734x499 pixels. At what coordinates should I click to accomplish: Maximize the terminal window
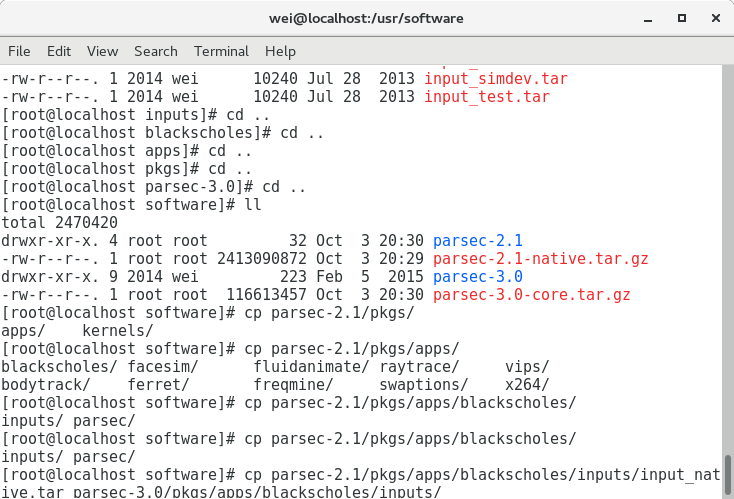click(x=682, y=18)
